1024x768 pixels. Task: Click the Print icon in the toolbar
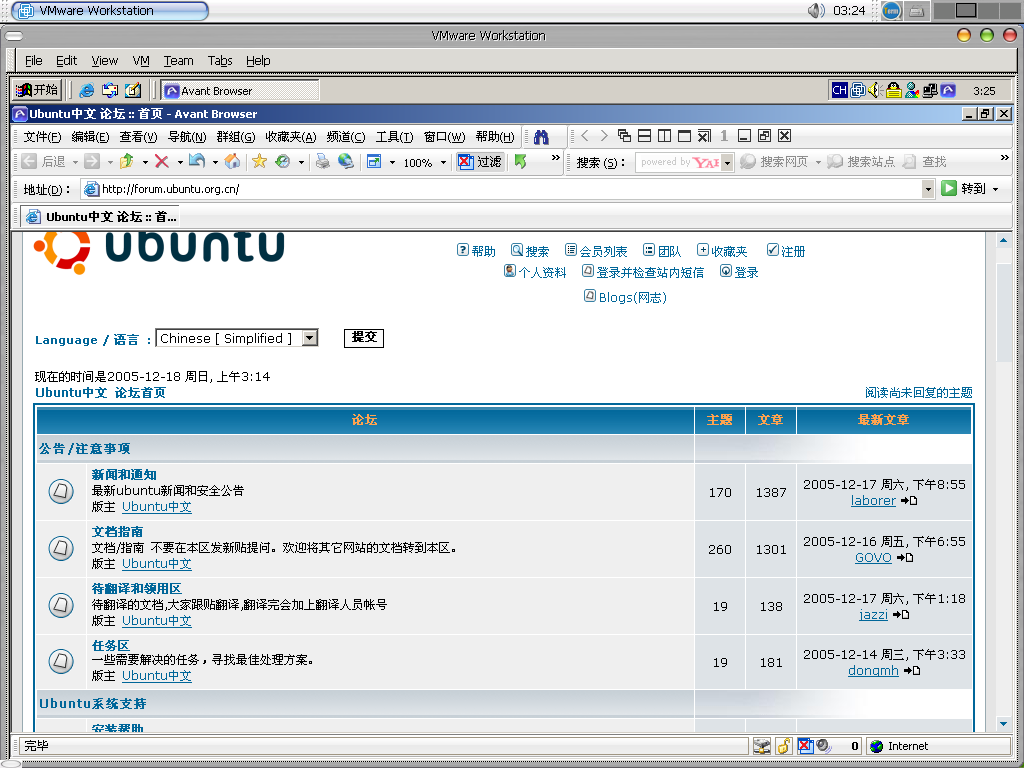tap(323, 161)
